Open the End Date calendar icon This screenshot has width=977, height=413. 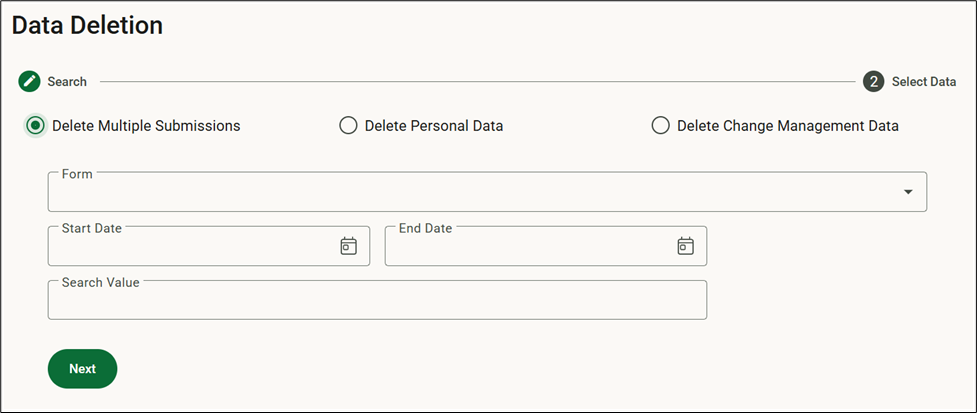685,246
